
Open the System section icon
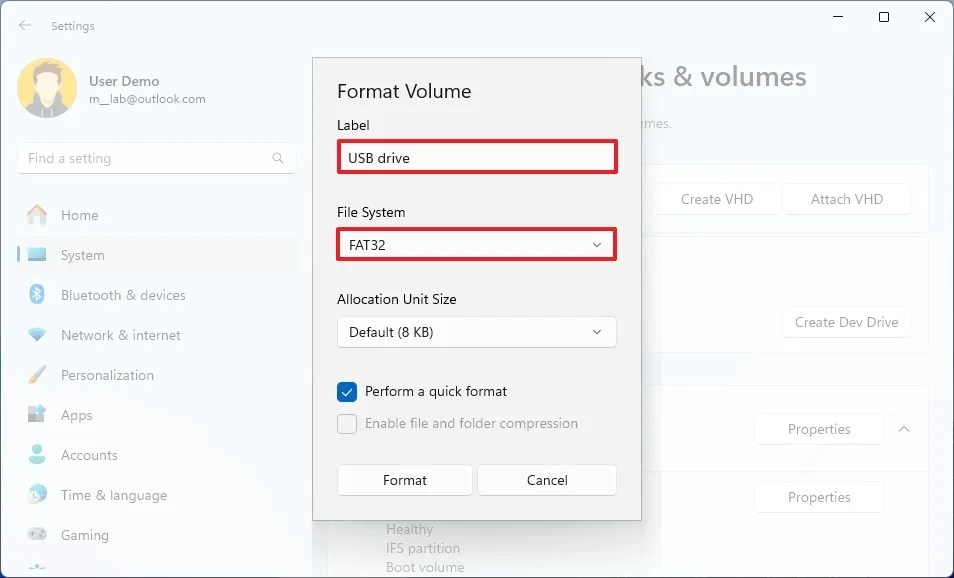click(x=37, y=254)
